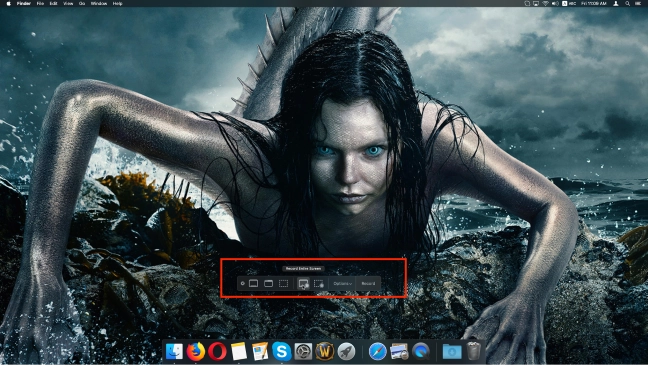
Task: Select Capture Selected Portion icon
Action: point(284,283)
